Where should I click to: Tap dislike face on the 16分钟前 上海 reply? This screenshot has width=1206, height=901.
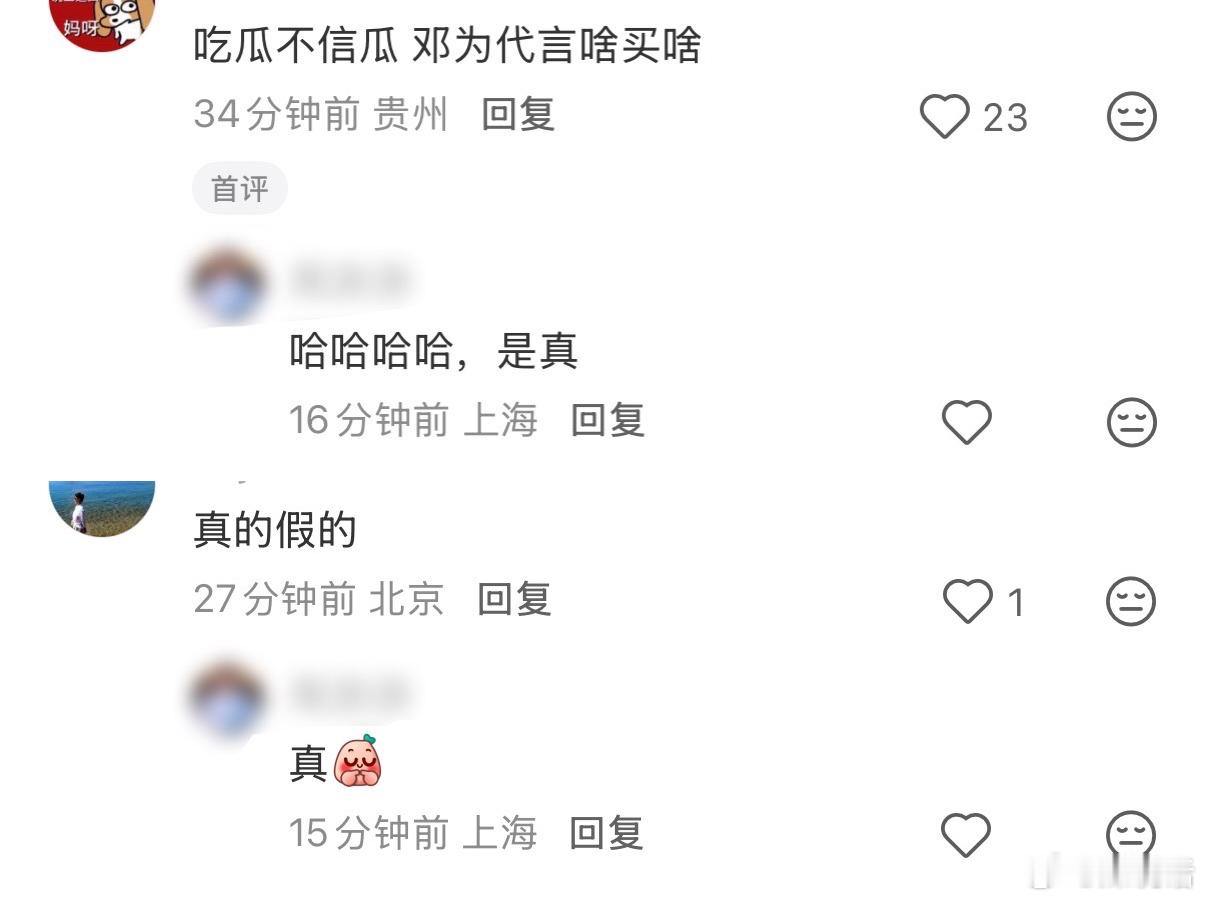click(x=1132, y=422)
